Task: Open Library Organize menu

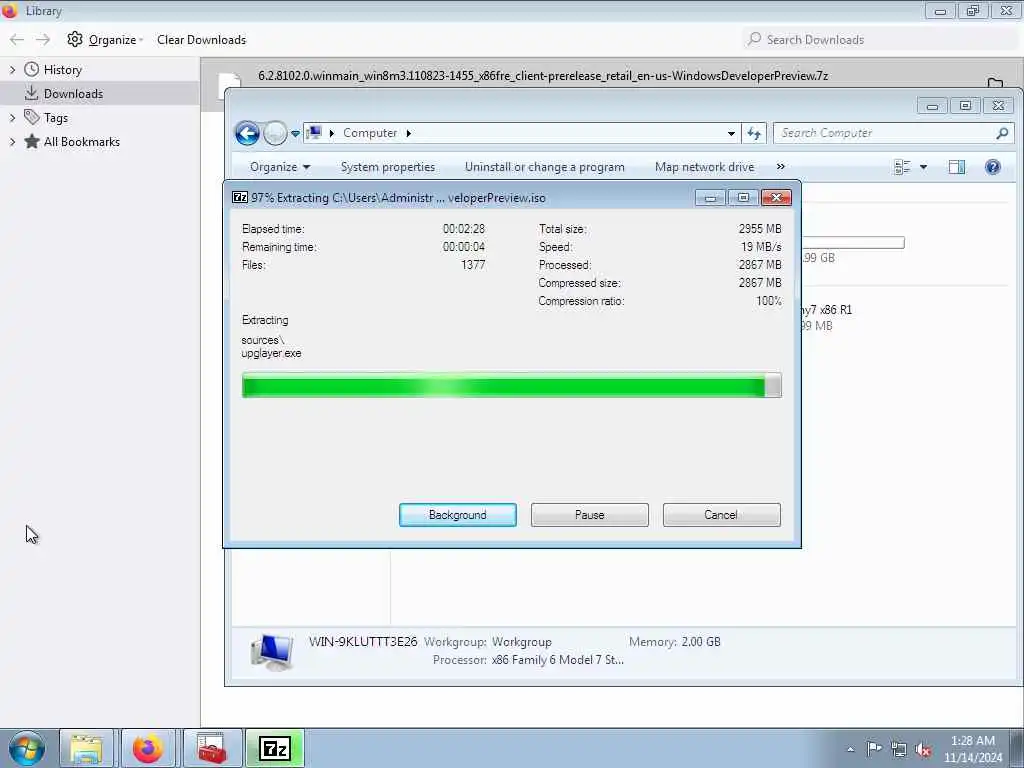Action: pos(104,40)
